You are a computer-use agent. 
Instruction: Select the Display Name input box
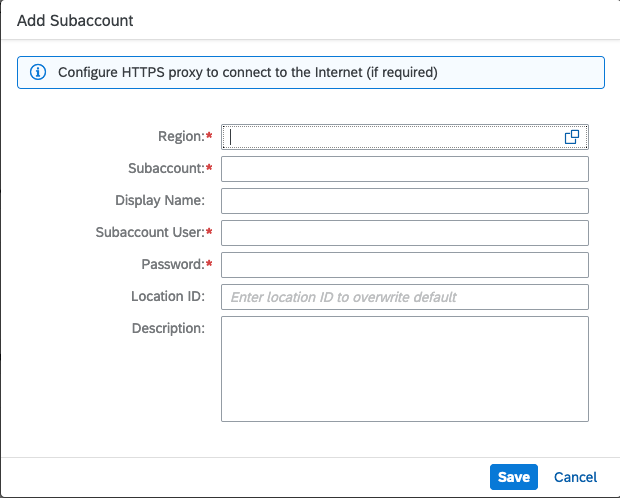405,201
